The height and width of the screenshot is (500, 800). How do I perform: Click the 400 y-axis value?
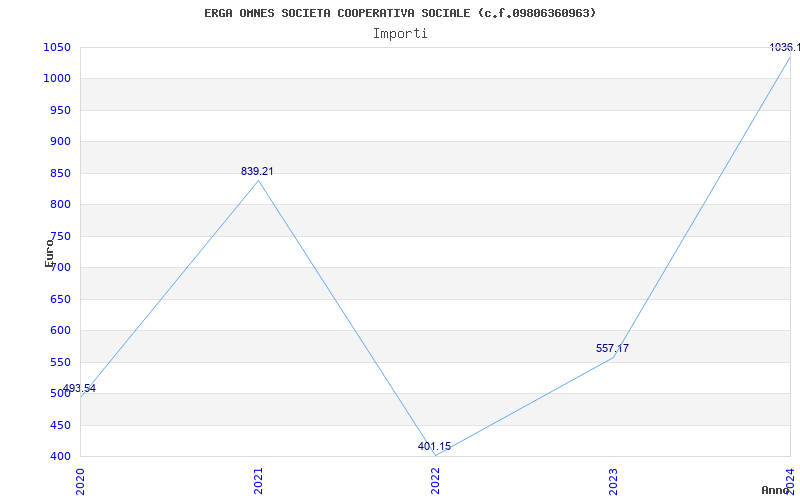coord(60,457)
